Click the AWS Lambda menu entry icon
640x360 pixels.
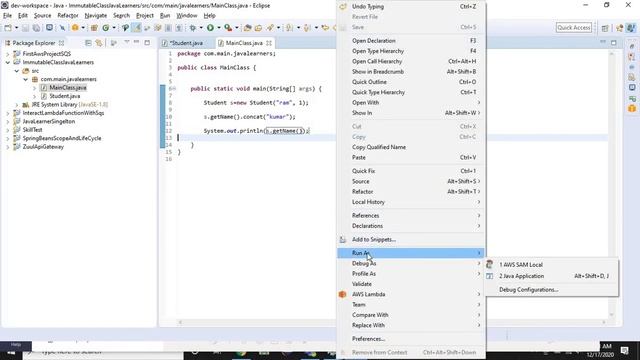[342, 294]
